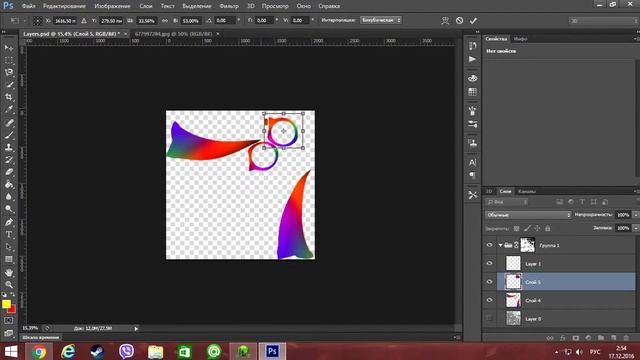Click the link layers icon
Image resolution: width=640 pixels, height=360 pixels.
(x=550, y=338)
